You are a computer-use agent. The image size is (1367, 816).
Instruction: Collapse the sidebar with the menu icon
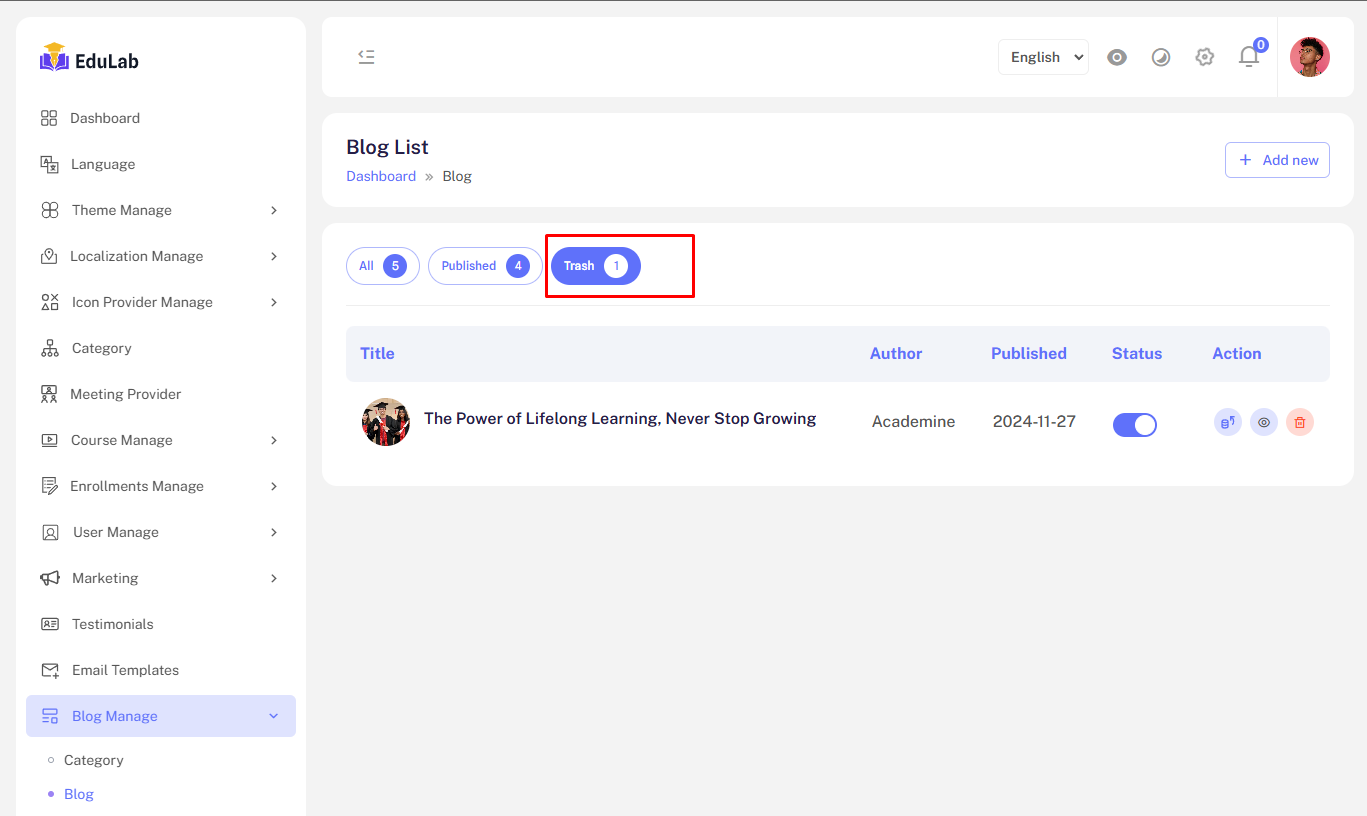(366, 57)
